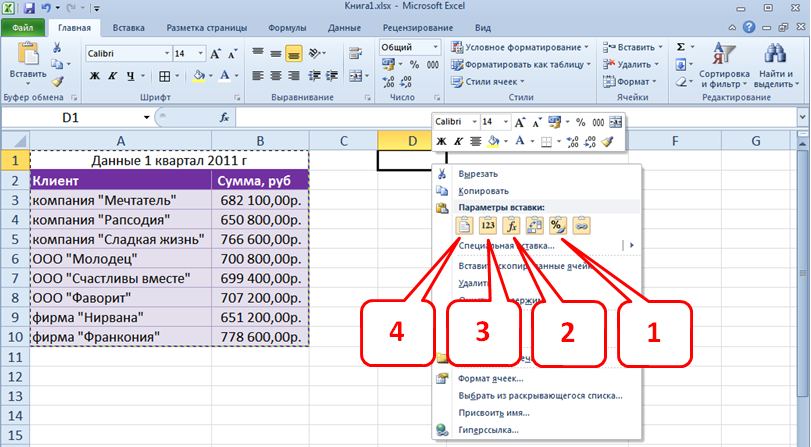
Task: Expand the Общий number format dropdown
Action: [435, 47]
